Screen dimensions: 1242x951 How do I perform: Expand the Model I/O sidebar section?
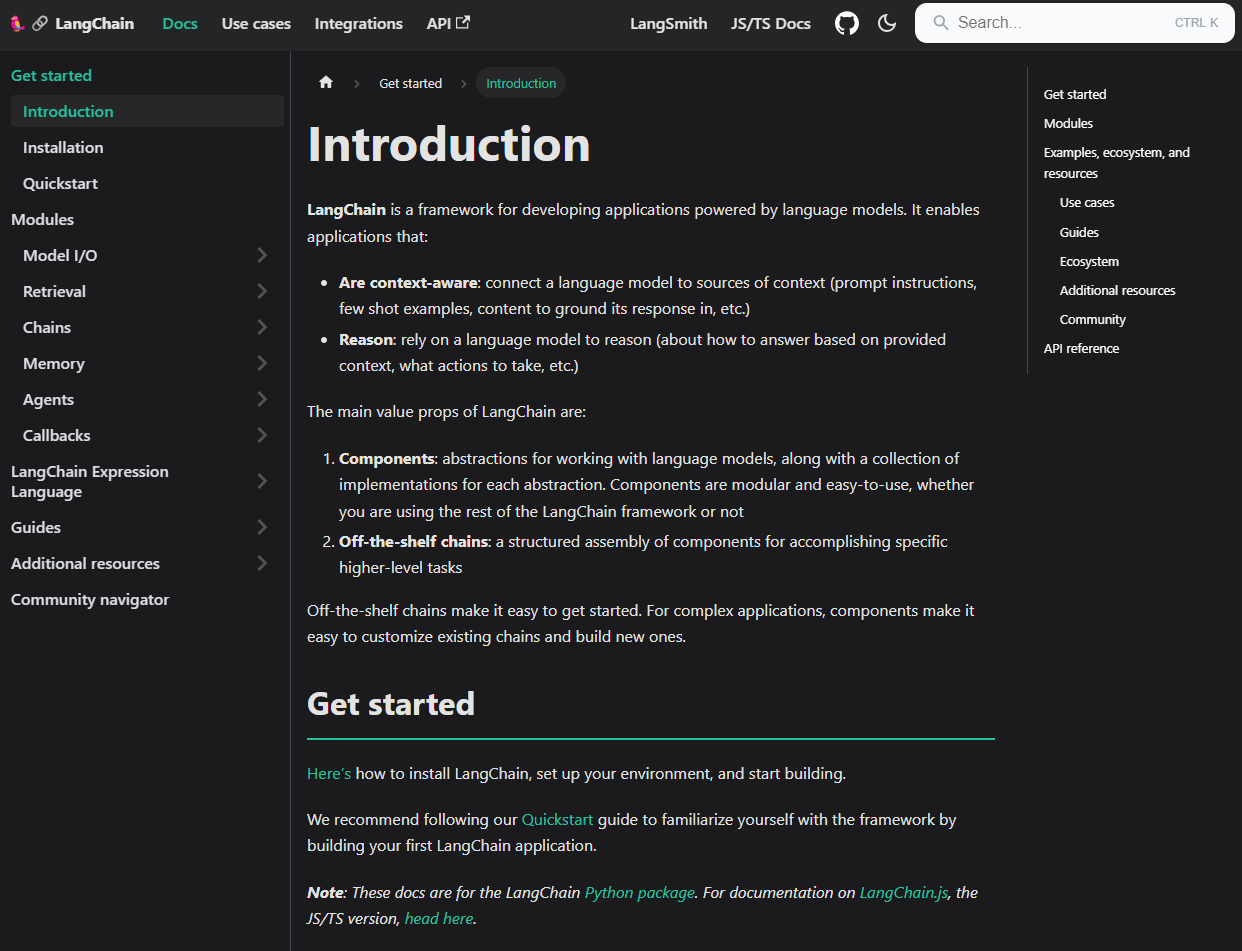click(x=262, y=255)
